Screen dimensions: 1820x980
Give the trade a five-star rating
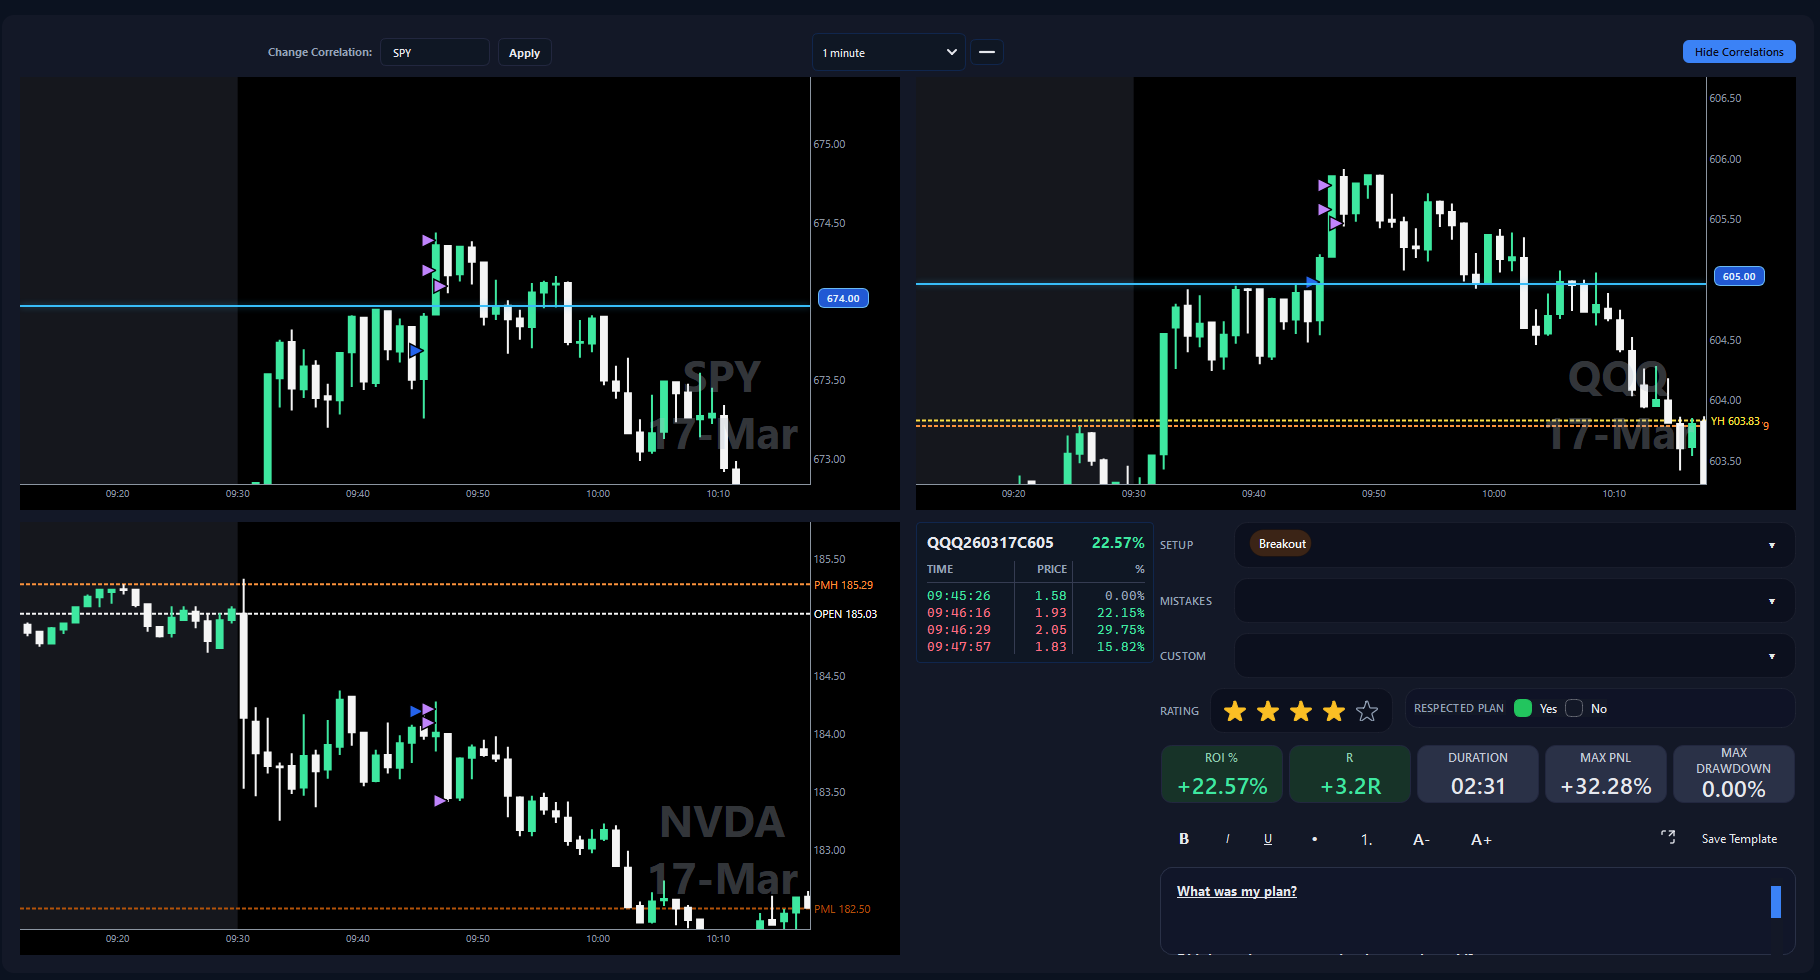click(x=1366, y=710)
